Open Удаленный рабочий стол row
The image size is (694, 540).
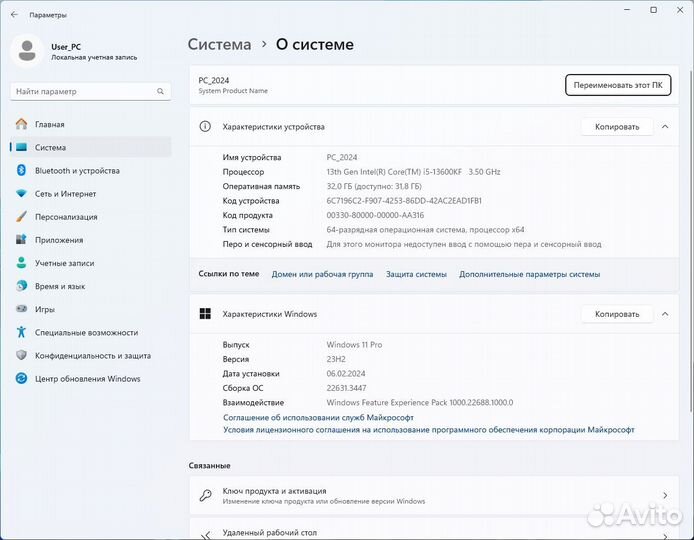click(x=434, y=529)
